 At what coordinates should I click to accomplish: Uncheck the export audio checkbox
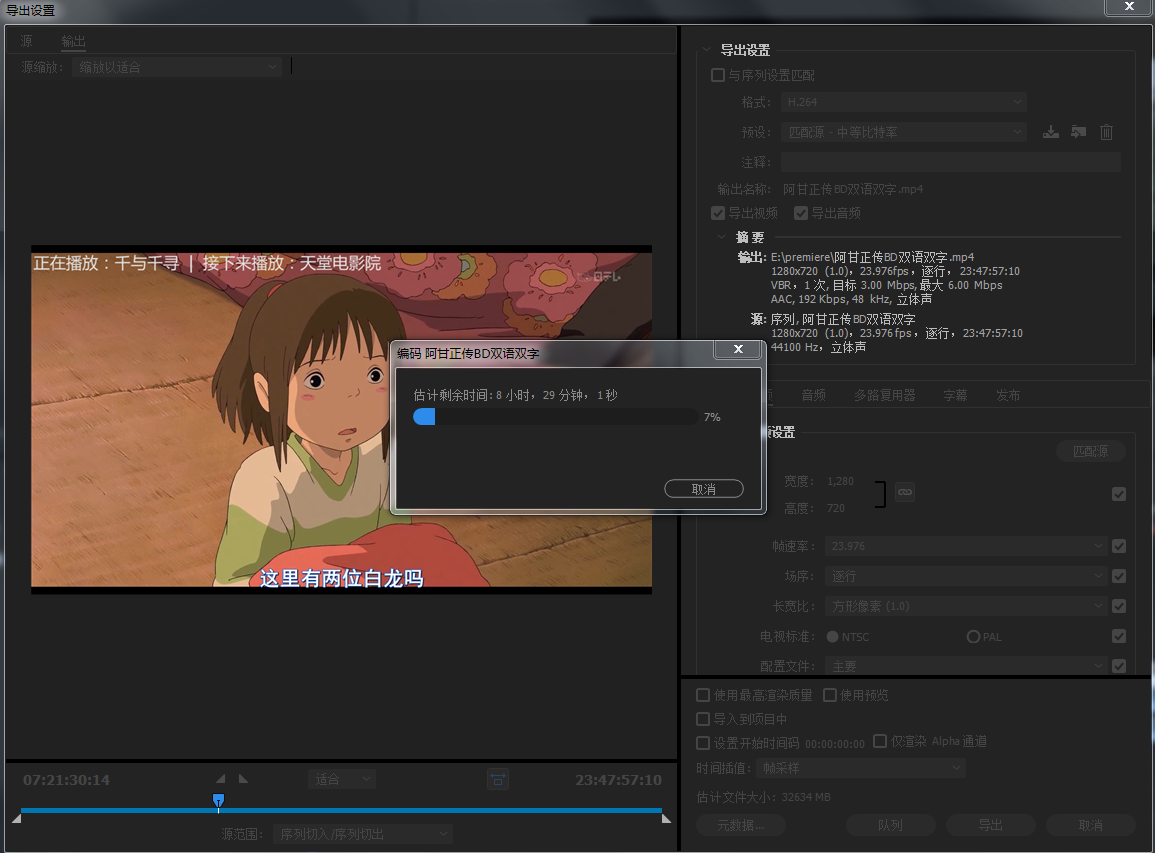click(801, 213)
